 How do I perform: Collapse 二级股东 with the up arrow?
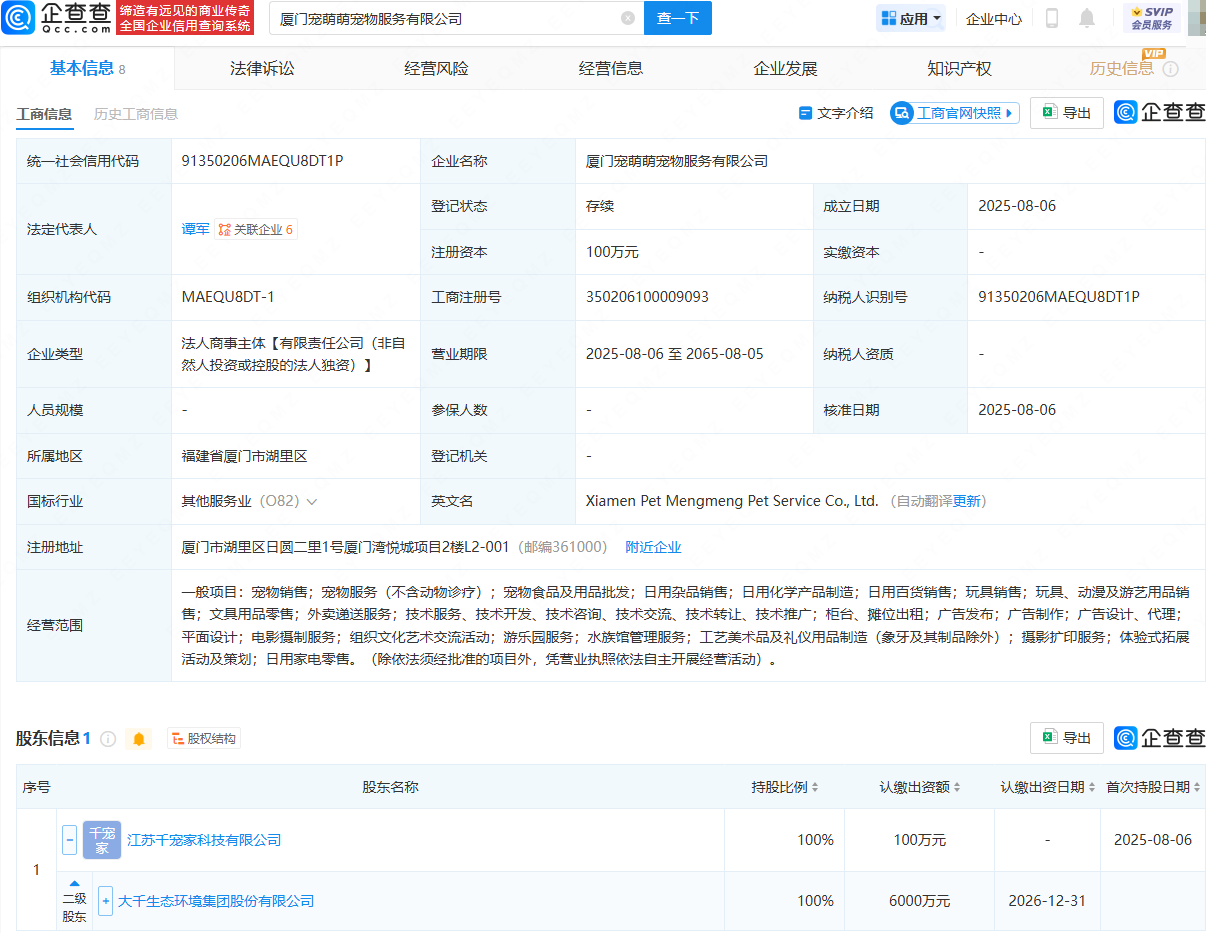74,883
